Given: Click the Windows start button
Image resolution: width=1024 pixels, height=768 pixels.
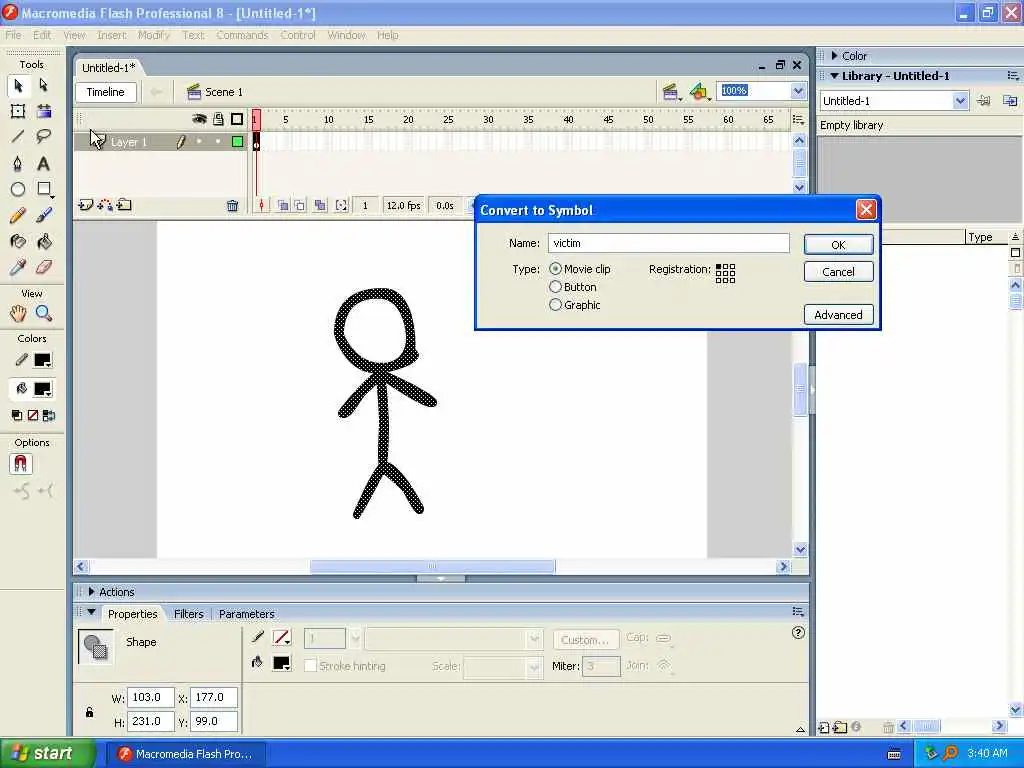Looking at the screenshot, I should [x=47, y=754].
